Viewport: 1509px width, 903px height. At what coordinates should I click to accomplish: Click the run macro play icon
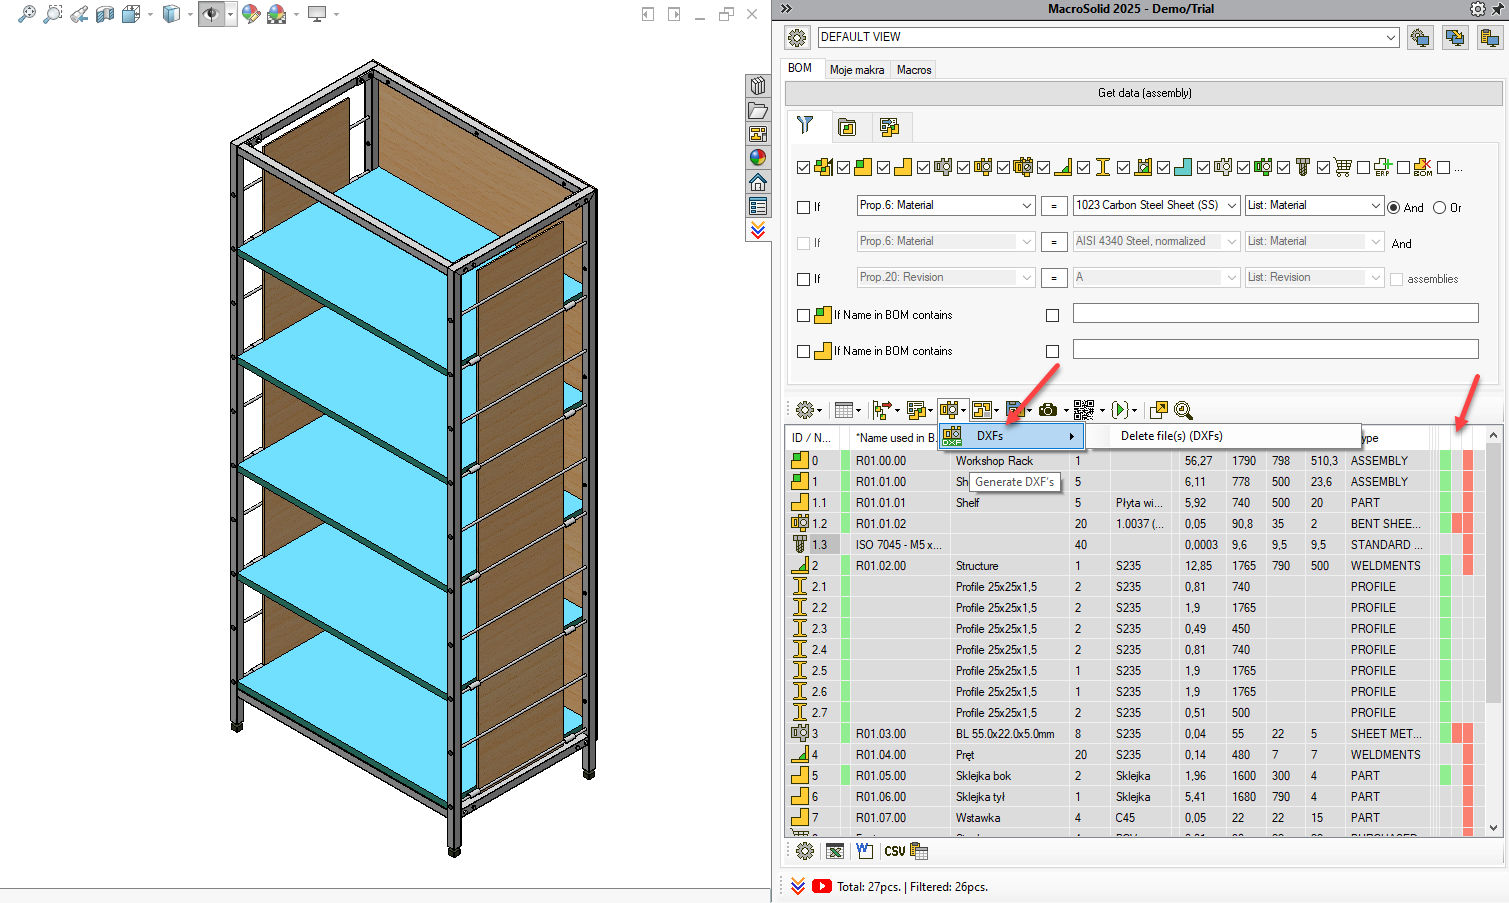coord(1120,410)
